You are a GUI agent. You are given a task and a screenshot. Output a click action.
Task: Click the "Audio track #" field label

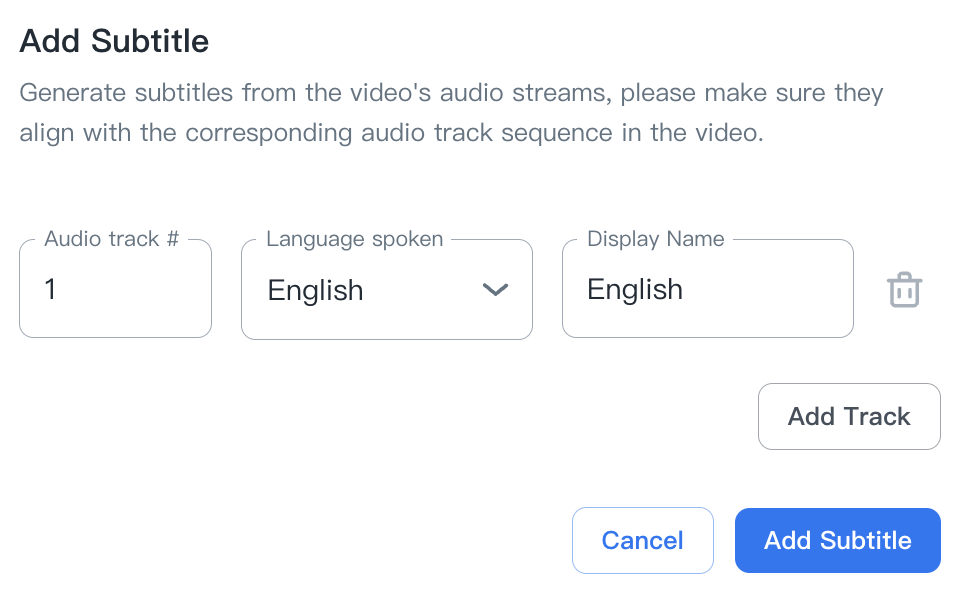click(x=111, y=239)
